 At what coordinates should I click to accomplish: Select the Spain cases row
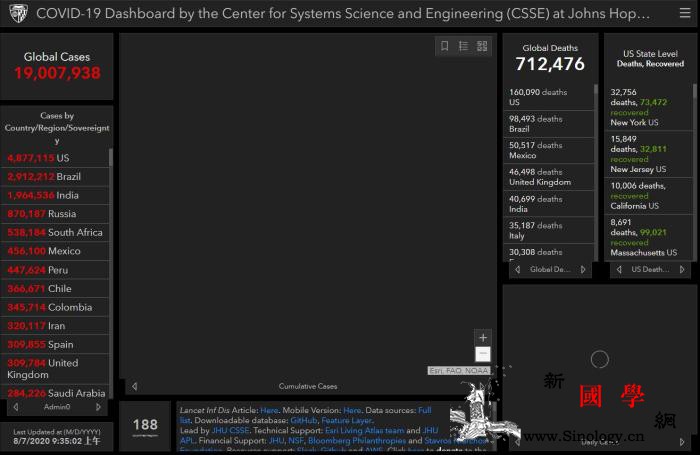pos(55,345)
